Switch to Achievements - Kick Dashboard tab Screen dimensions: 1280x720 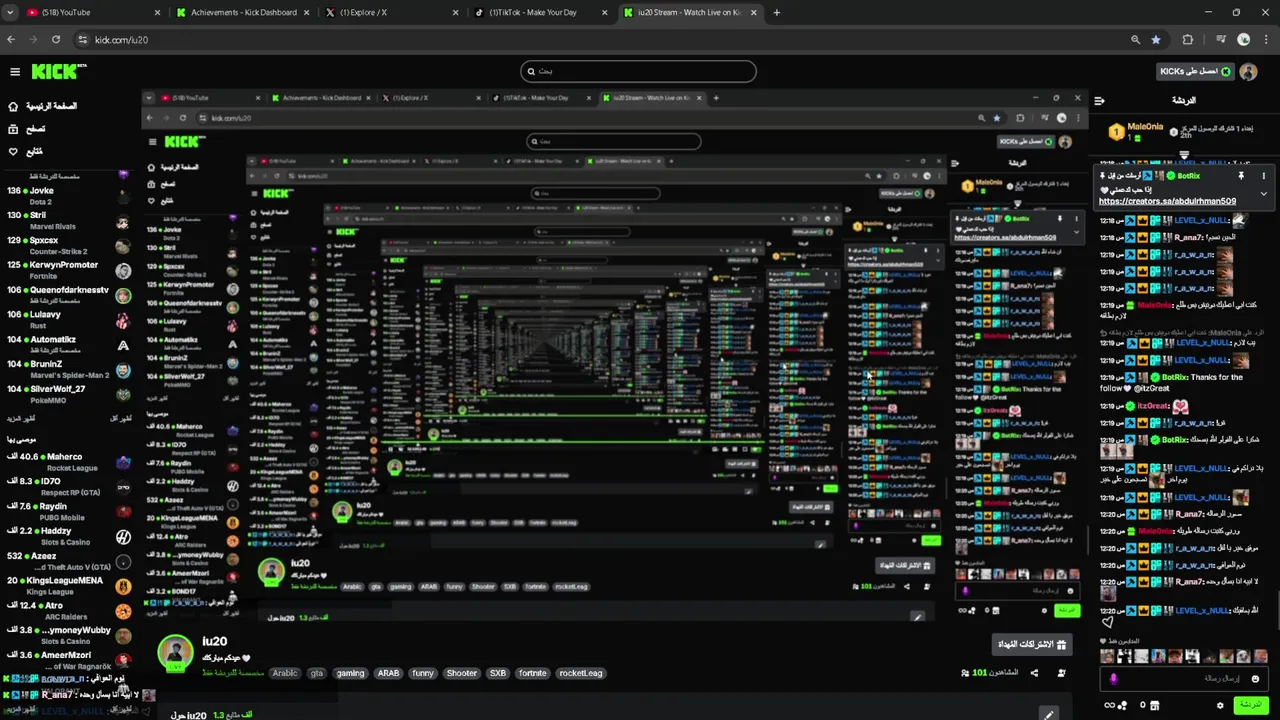[244, 12]
